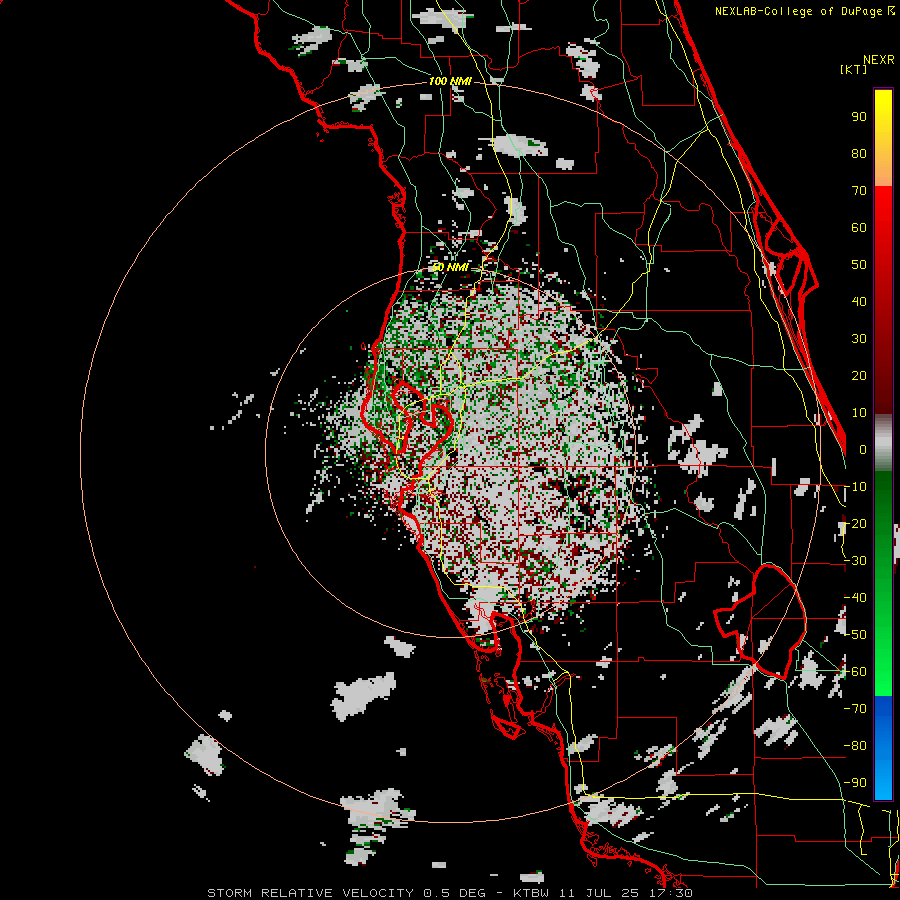
Task: Click the -90 scale label
Action: (855, 782)
